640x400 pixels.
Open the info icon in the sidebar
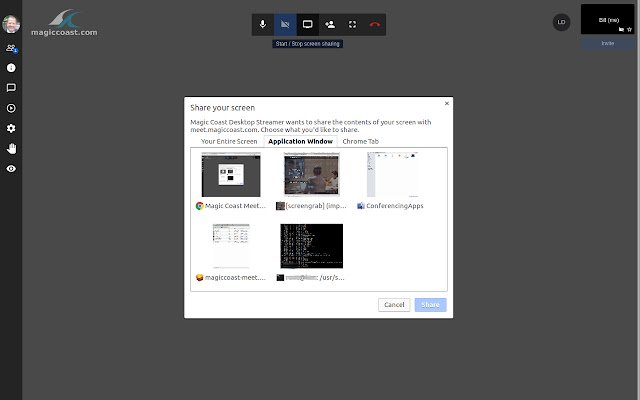point(11,68)
